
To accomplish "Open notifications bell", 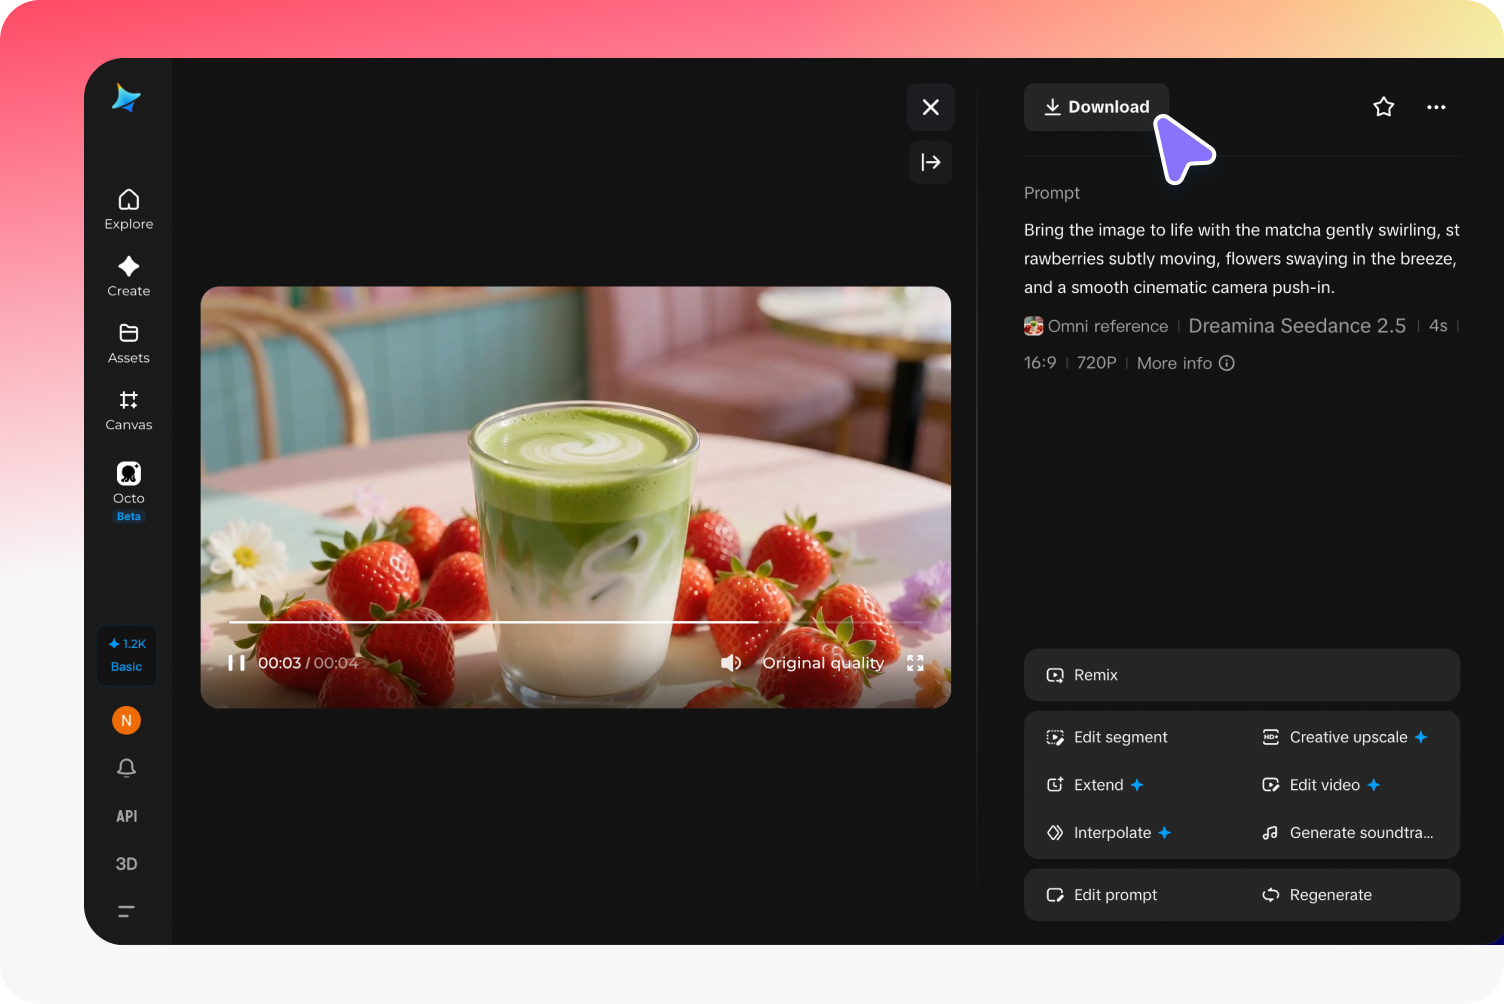I will (126, 768).
